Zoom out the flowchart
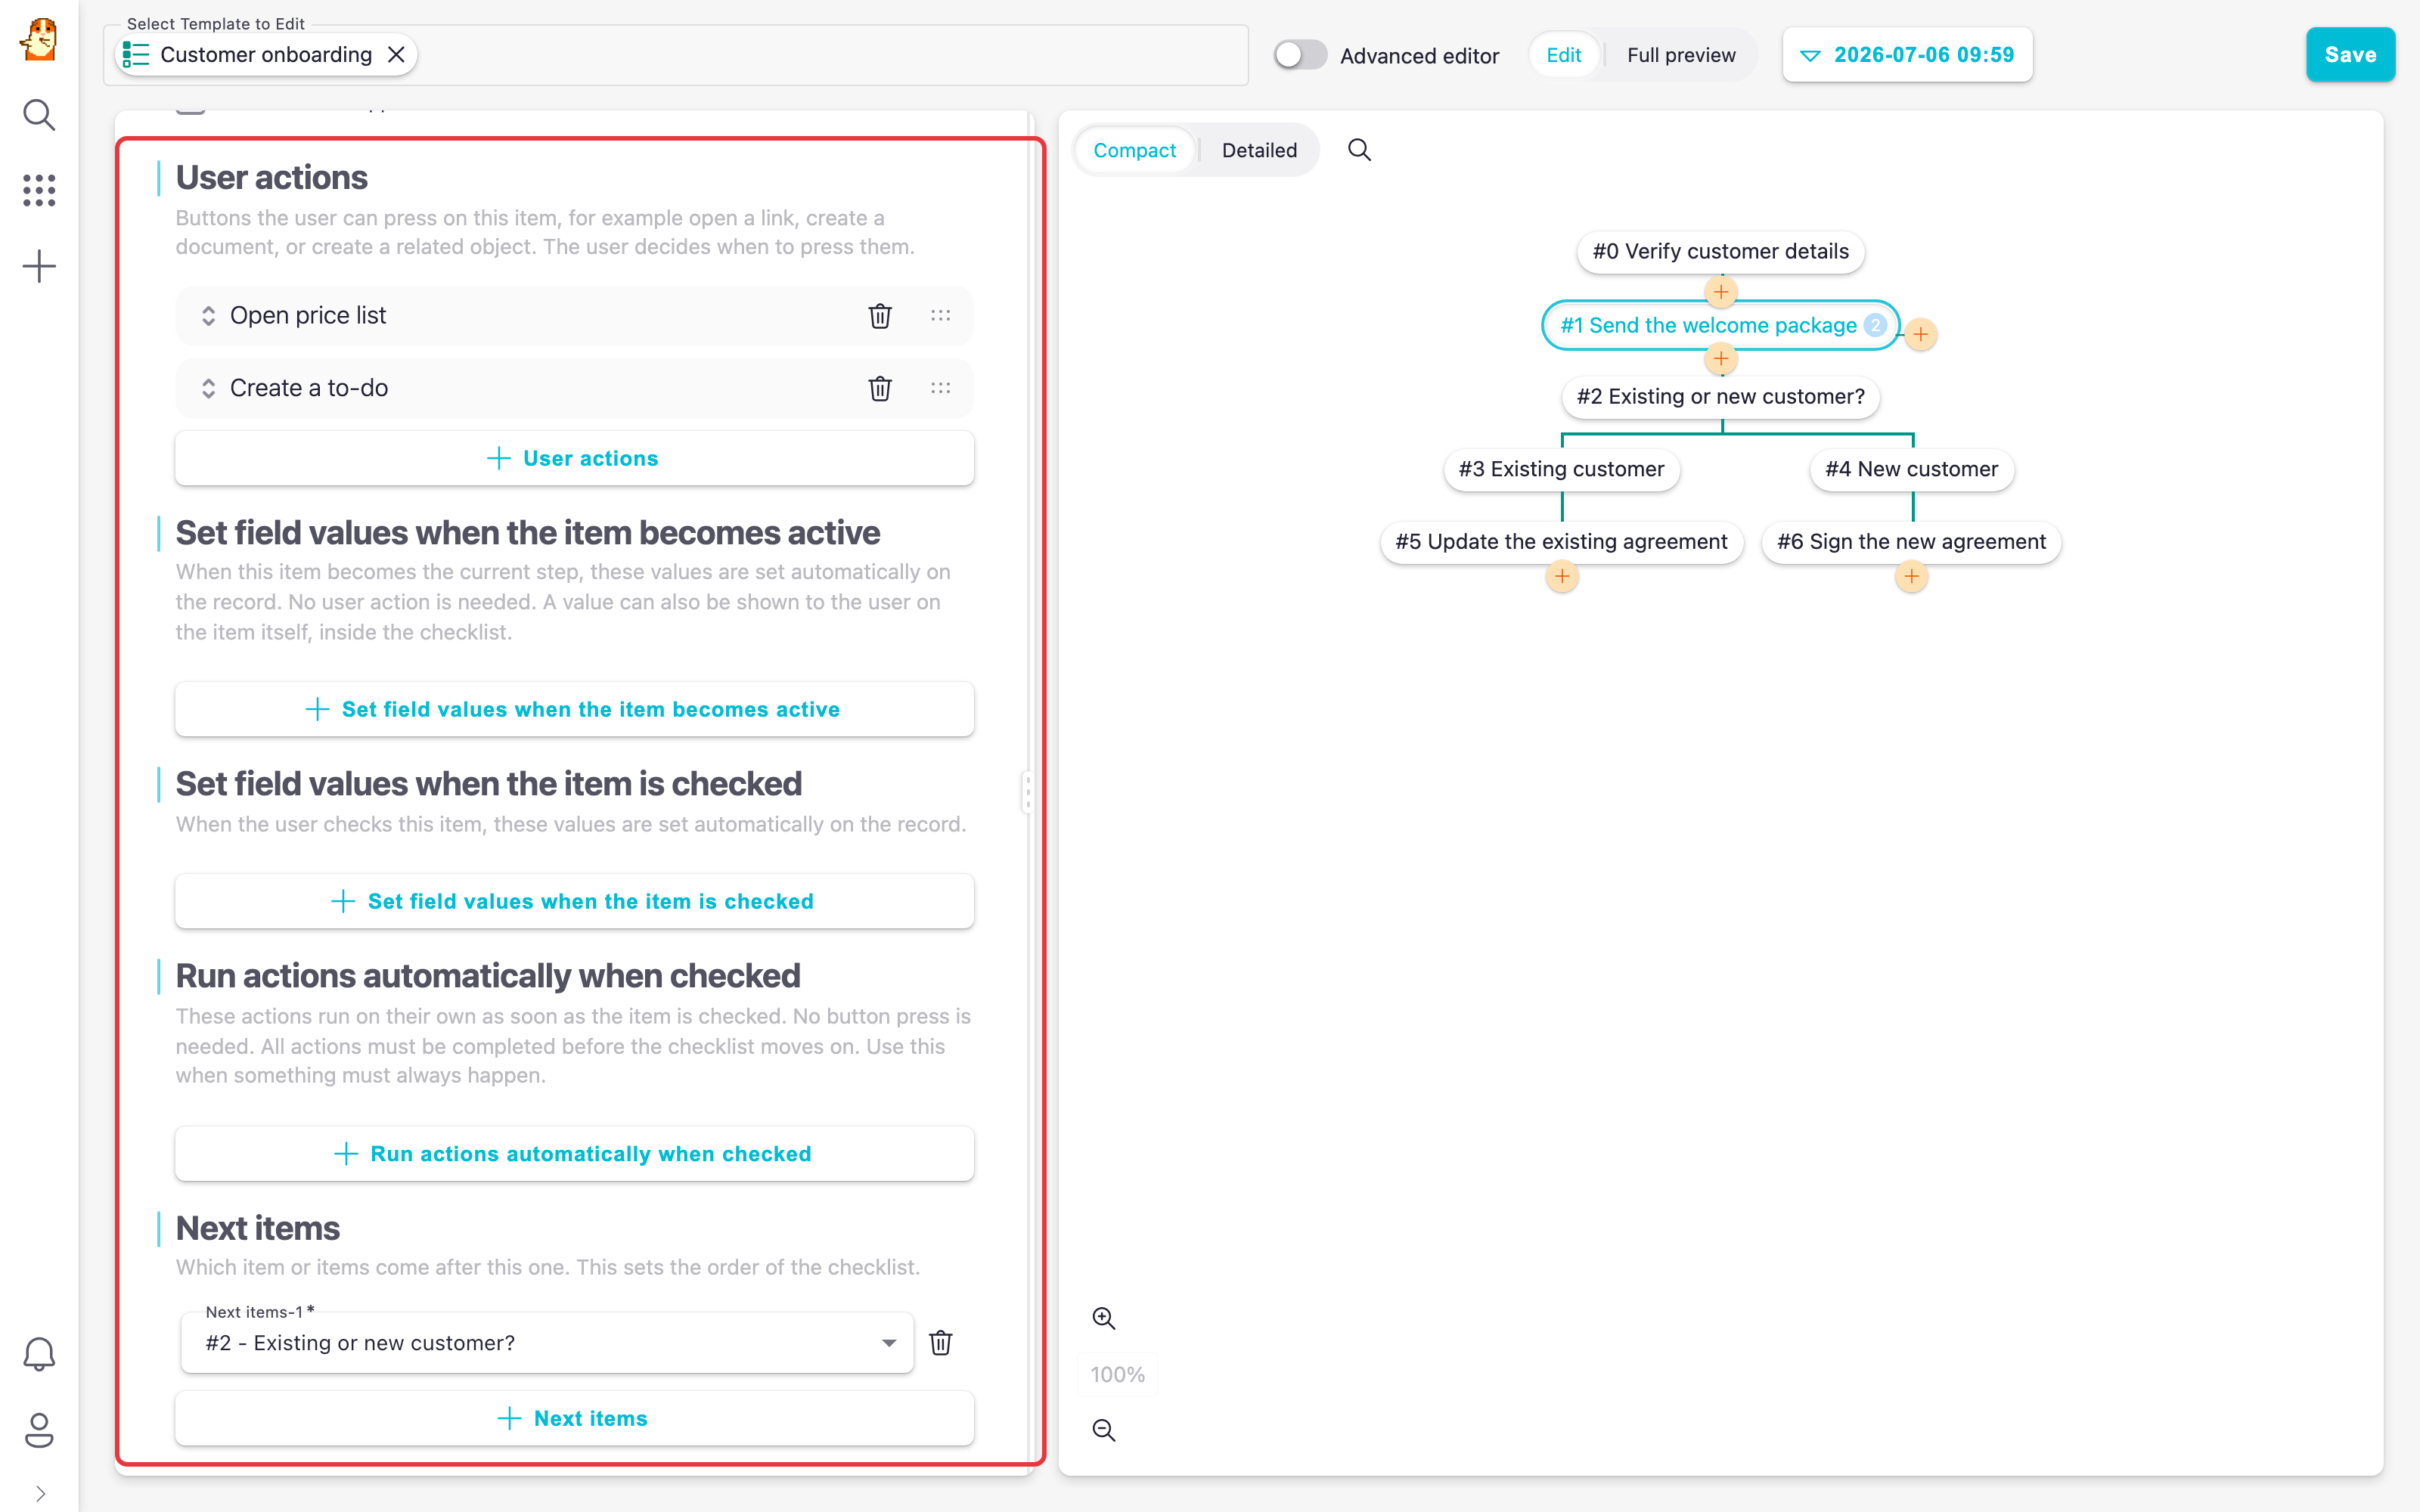2420x1512 pixels. pyautogui.click(x=1103, y=1430)
